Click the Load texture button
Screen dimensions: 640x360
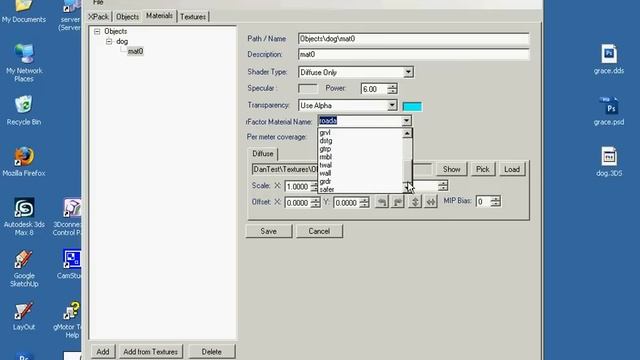click(512, 169)
